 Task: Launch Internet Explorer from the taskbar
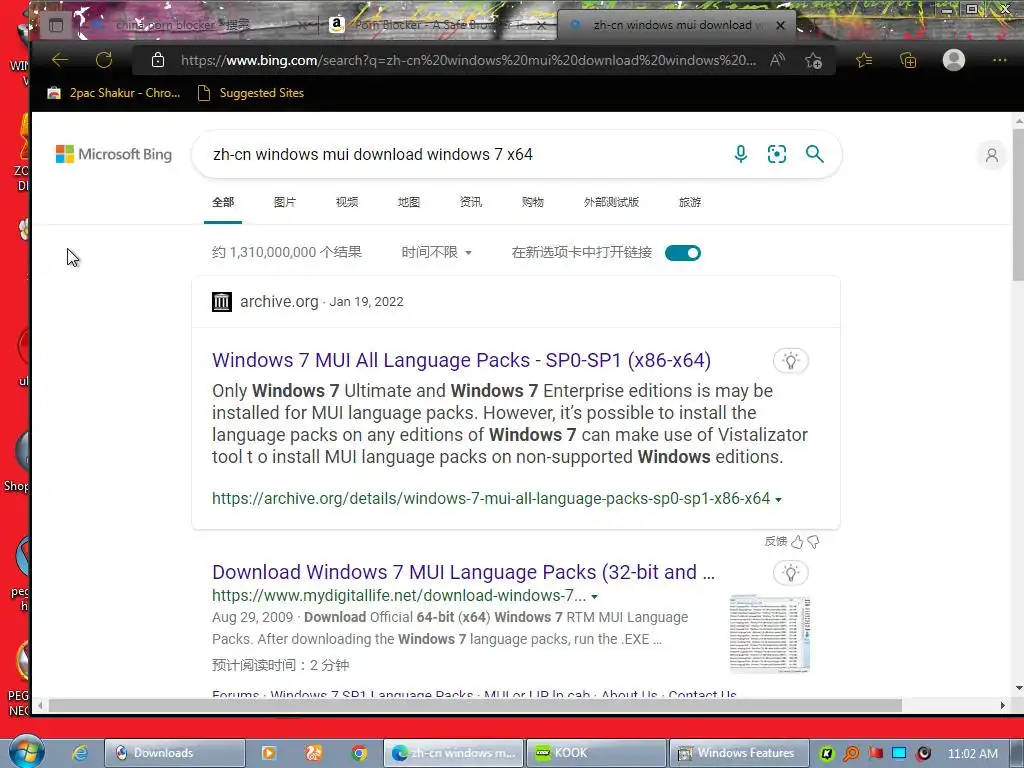[x=80, y=753]
